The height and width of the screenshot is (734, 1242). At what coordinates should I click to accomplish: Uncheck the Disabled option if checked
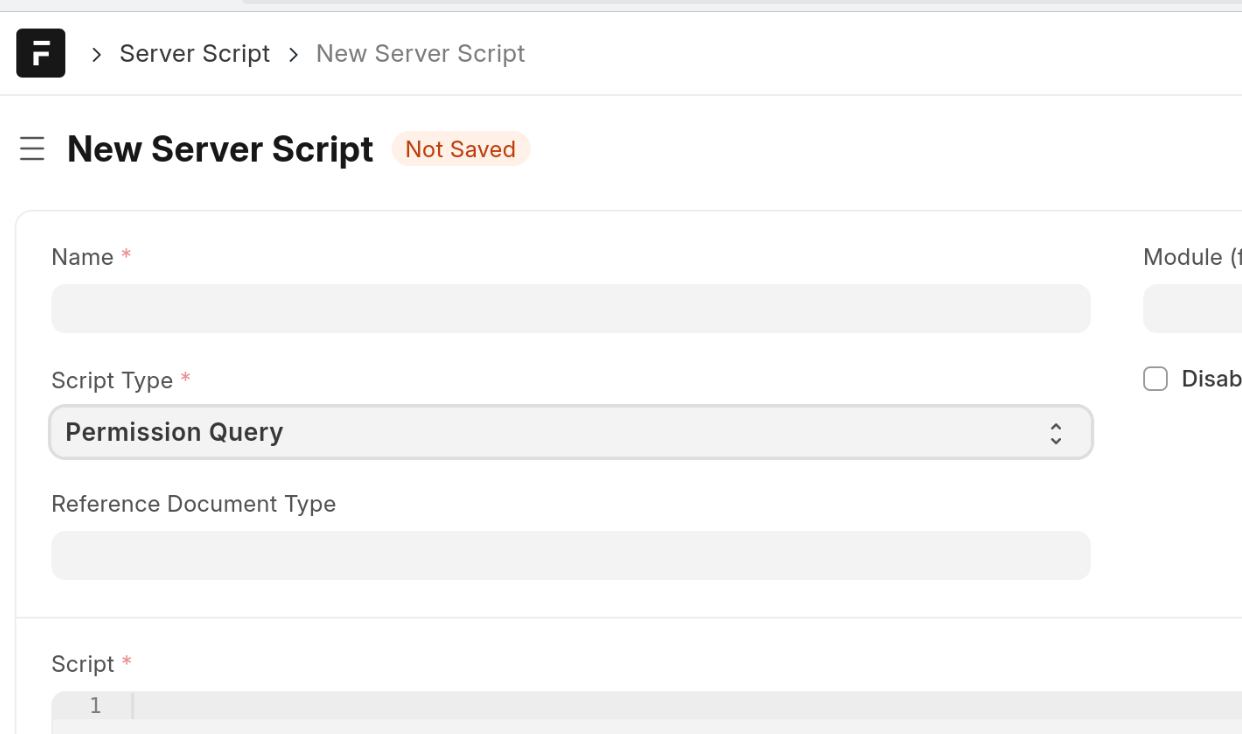click(1155, 378)
